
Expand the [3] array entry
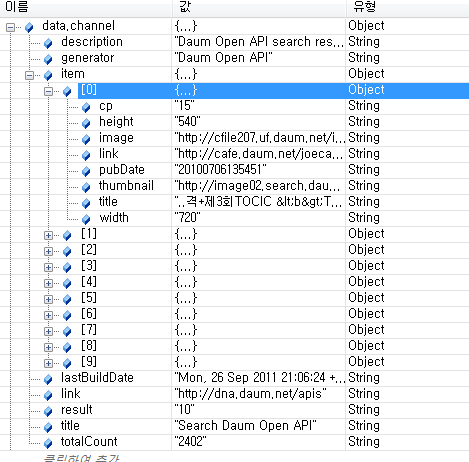point(49,267)
